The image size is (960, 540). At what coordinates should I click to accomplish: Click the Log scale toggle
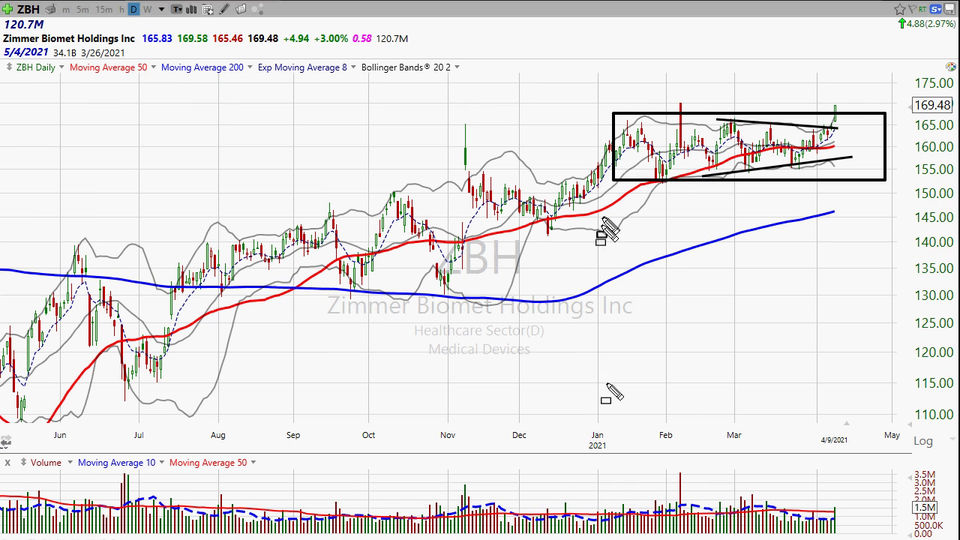pyautogui.click(x=923, y=441)
